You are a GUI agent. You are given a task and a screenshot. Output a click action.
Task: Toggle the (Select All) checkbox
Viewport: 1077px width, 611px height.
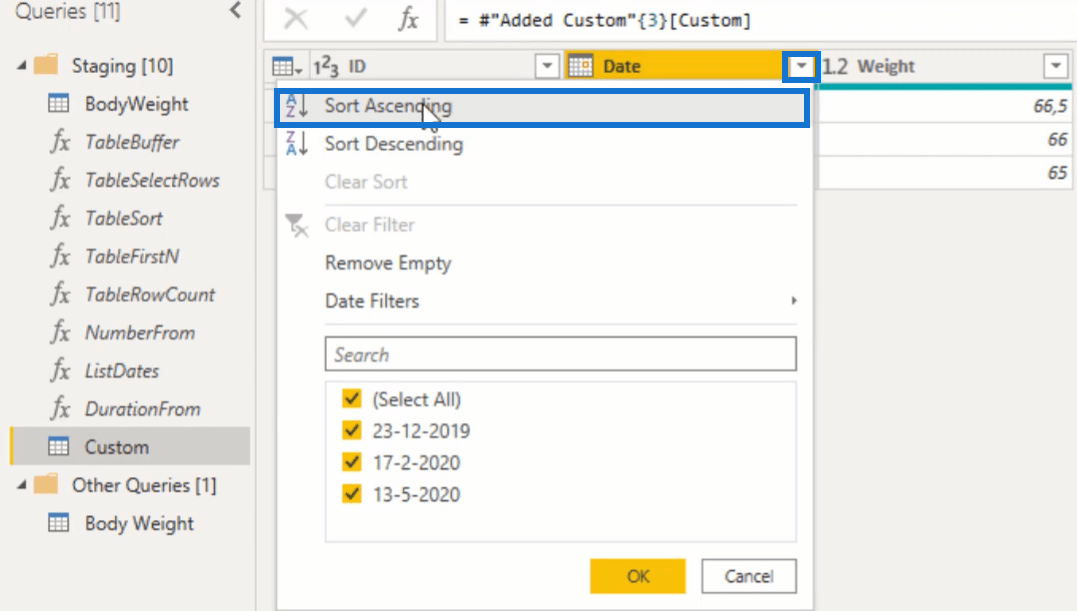coord(352,398)
